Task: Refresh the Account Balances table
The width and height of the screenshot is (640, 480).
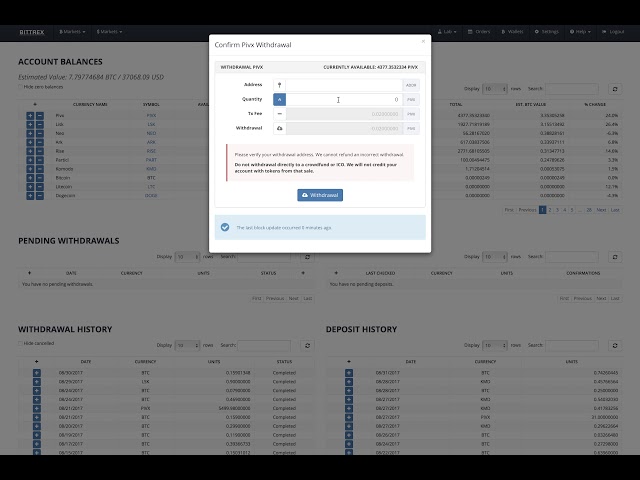Action: [615, 89]
